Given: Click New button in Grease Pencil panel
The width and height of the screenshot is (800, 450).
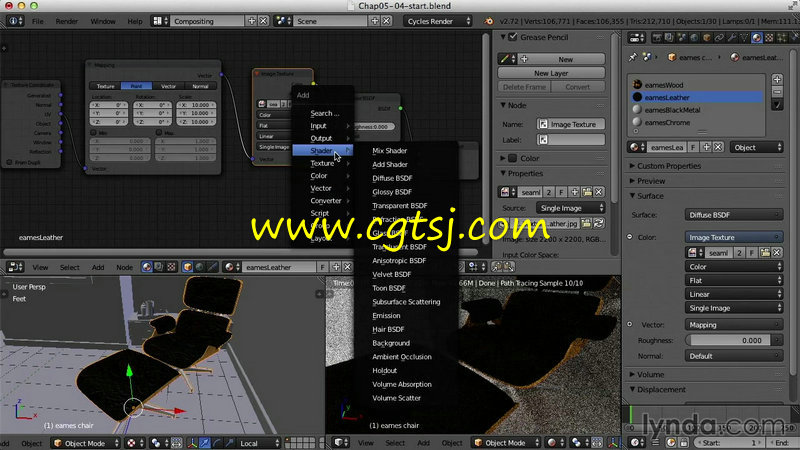Looking at the screenshot, I should 565,59.
